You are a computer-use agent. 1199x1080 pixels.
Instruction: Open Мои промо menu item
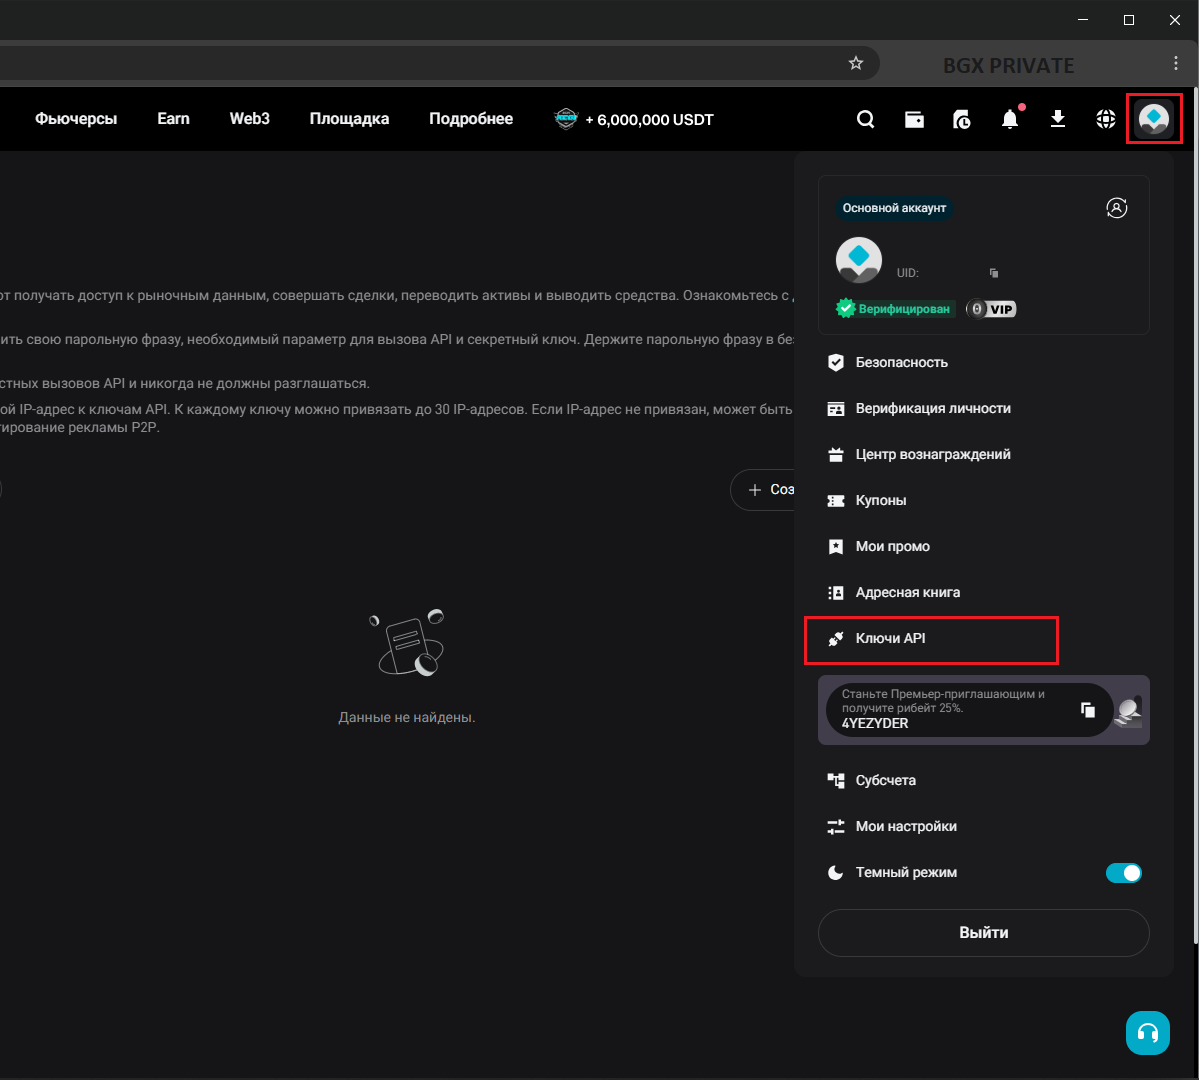pyautogui.click(x=983, y=546)
